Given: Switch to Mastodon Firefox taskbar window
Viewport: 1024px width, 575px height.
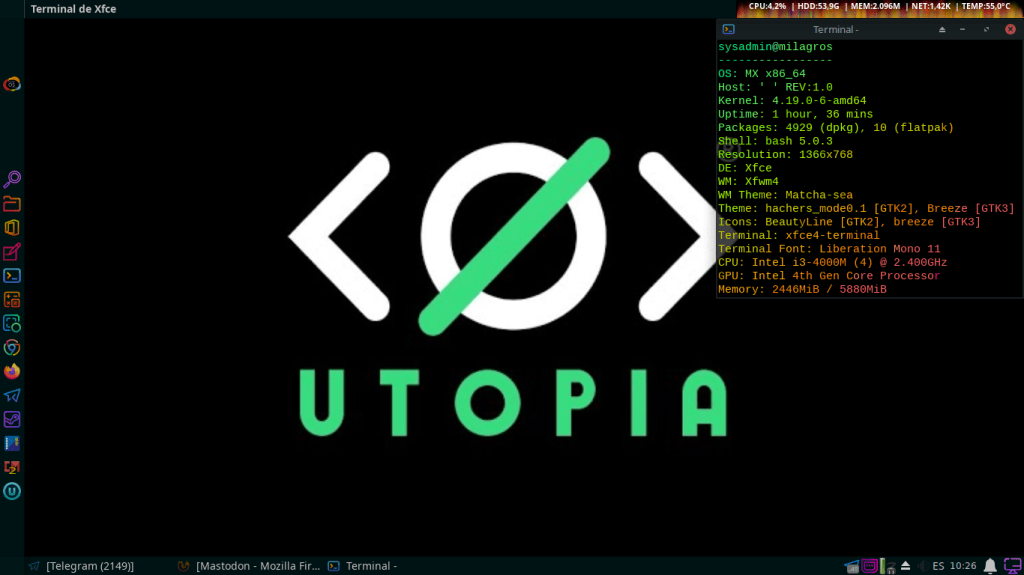Looking at the screenshot, I should click(250, 566).
